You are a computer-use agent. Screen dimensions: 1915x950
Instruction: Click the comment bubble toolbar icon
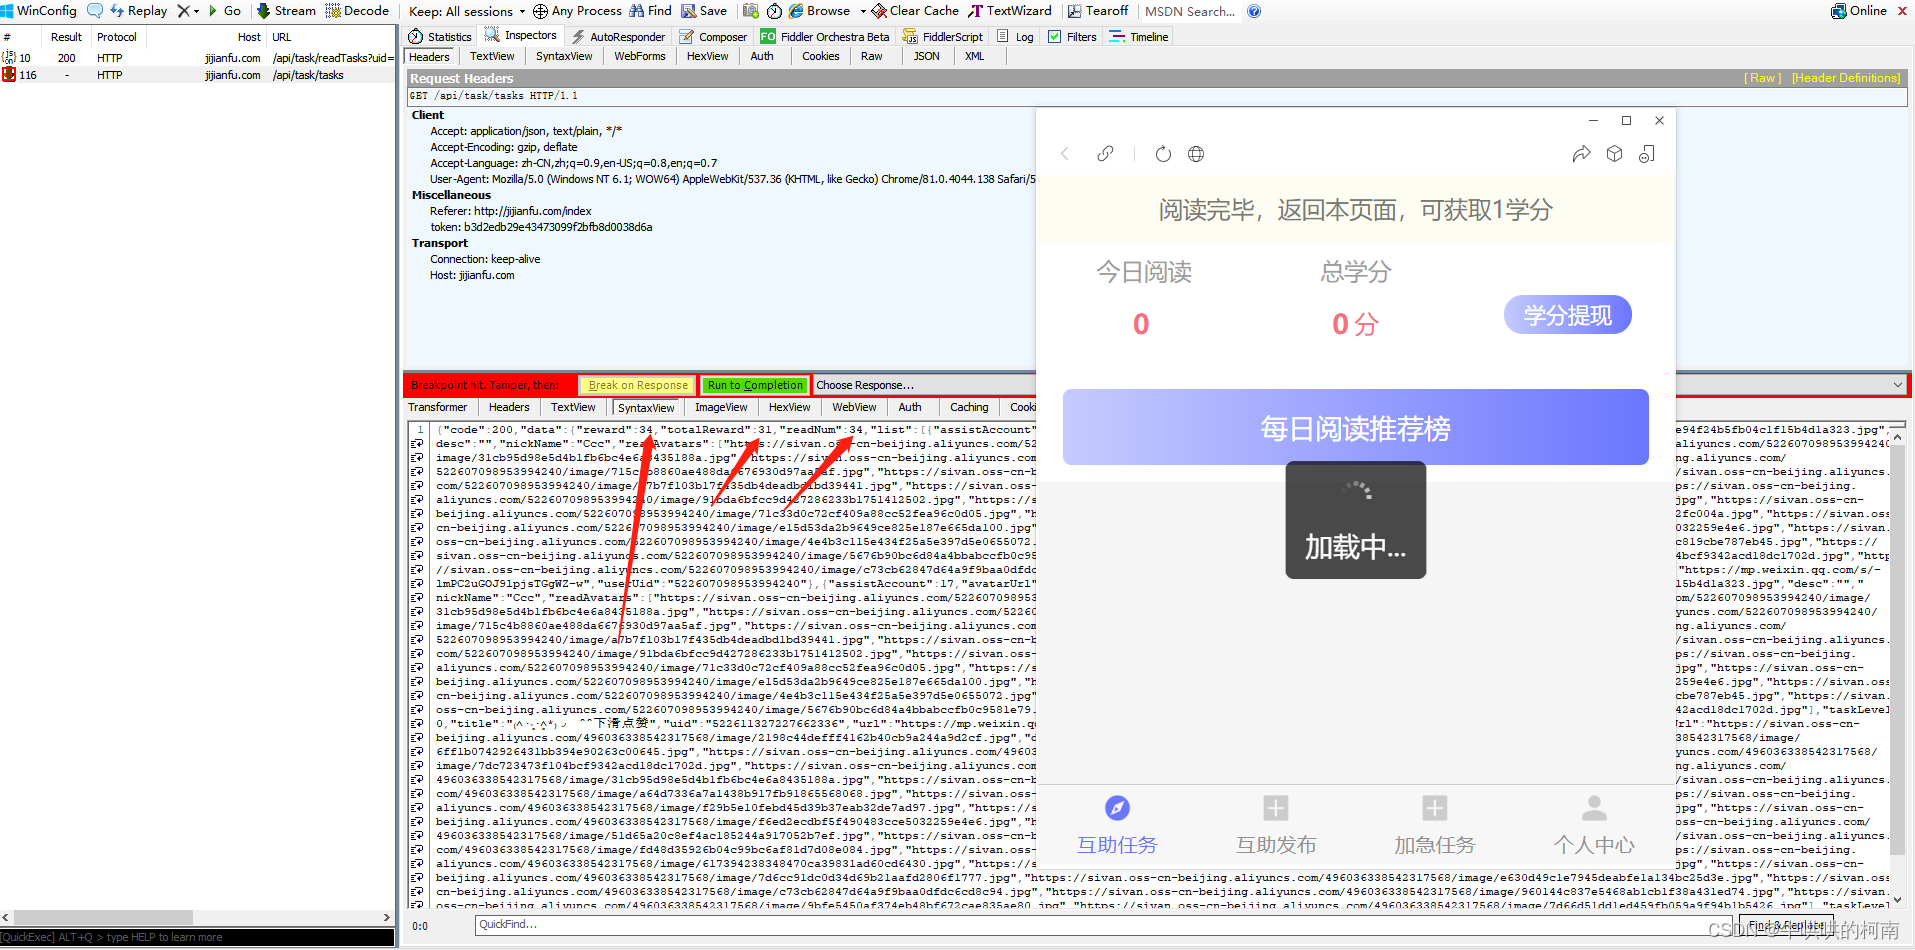coord(95,11)
